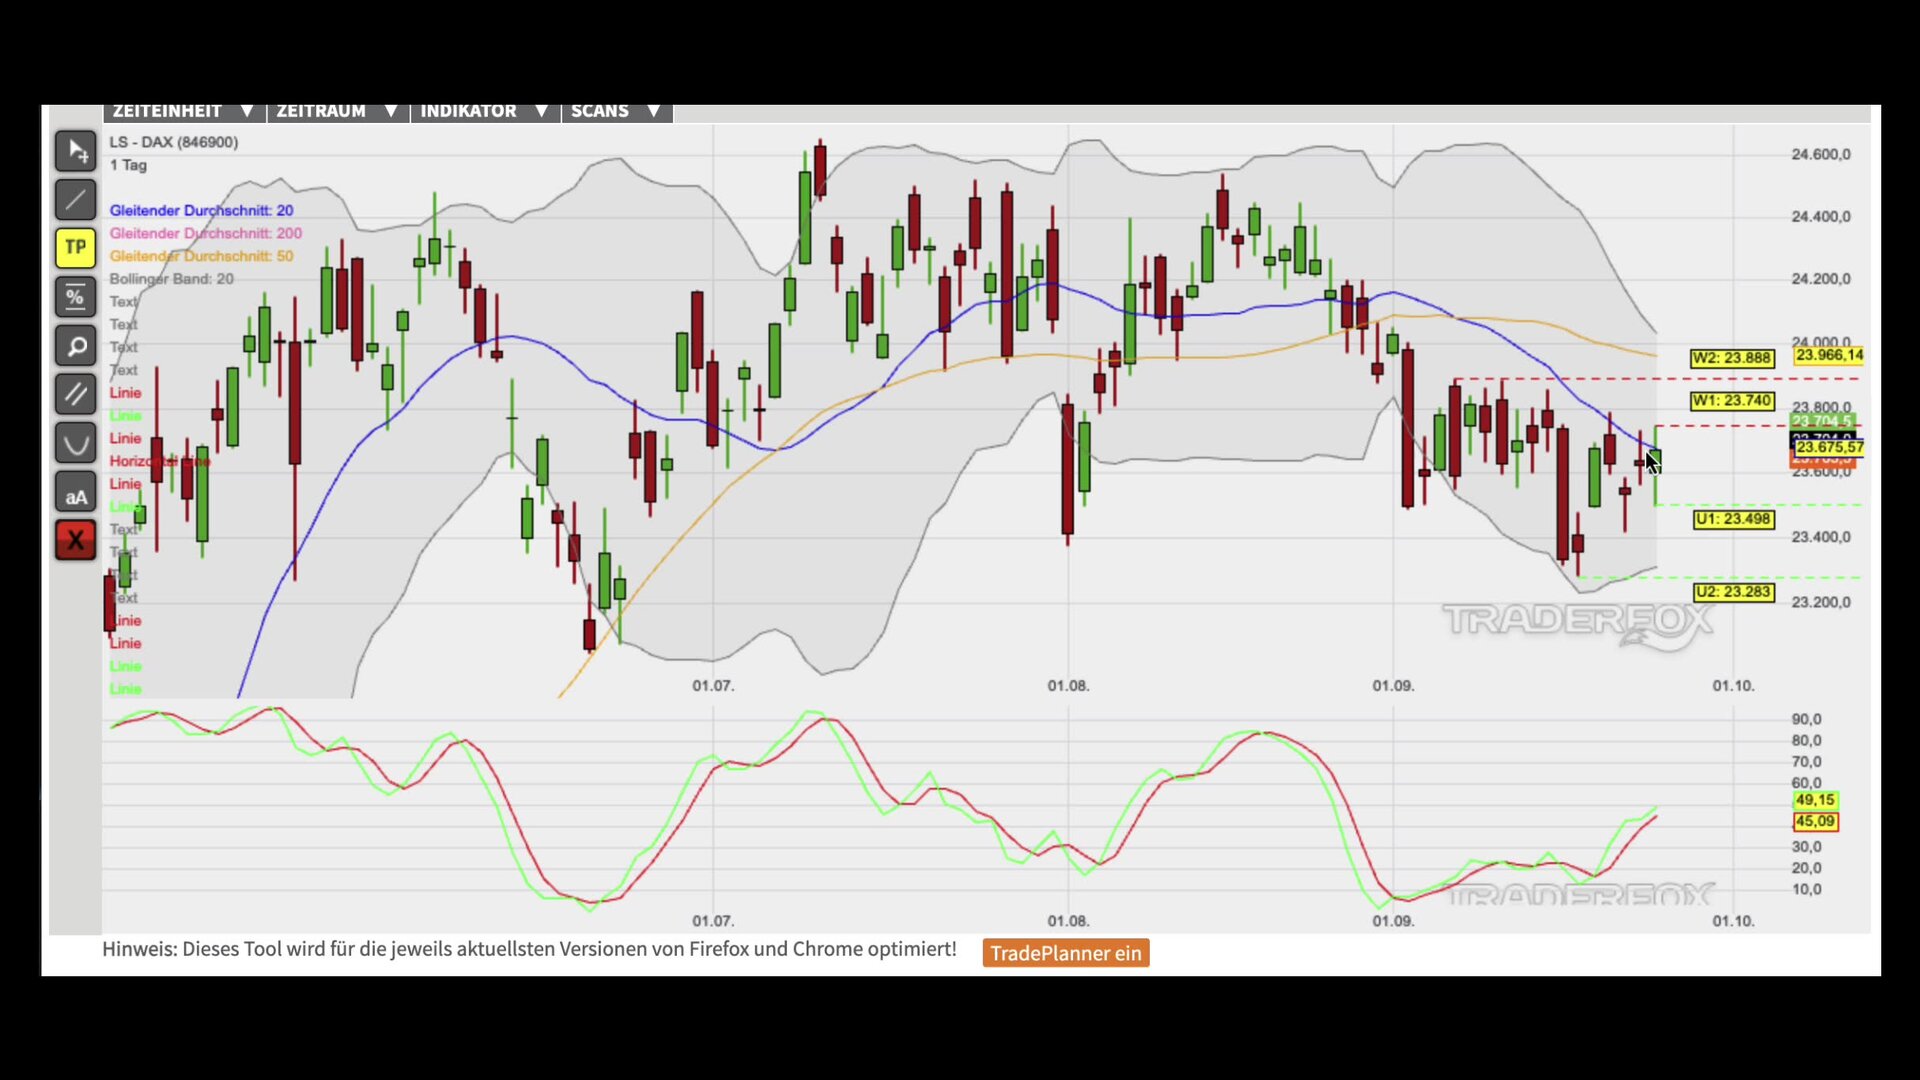The height and width of the screenshot is (1080, 1920).
Task: Click the 23.675,57 price marker
Action: coord(1829,447)
